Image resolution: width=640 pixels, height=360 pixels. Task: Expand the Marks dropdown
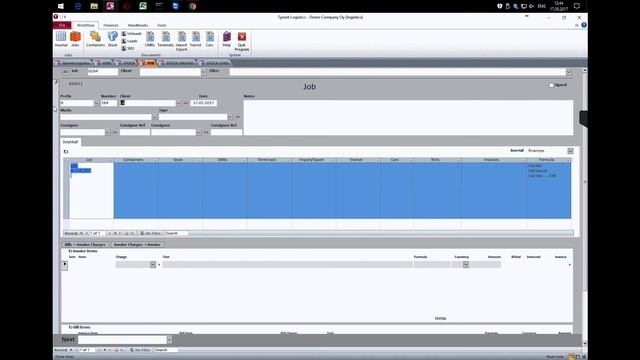(154, 117)
